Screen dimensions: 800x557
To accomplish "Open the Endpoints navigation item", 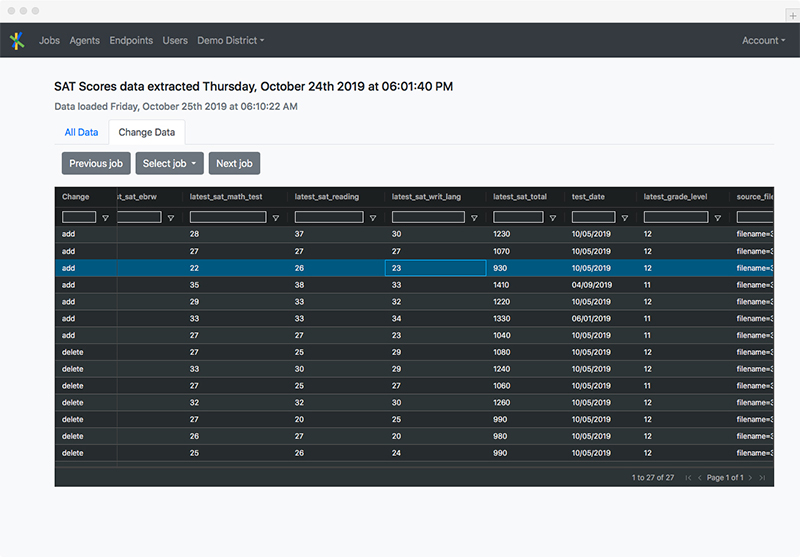I will pyautogui.click(x=131, y=41).
